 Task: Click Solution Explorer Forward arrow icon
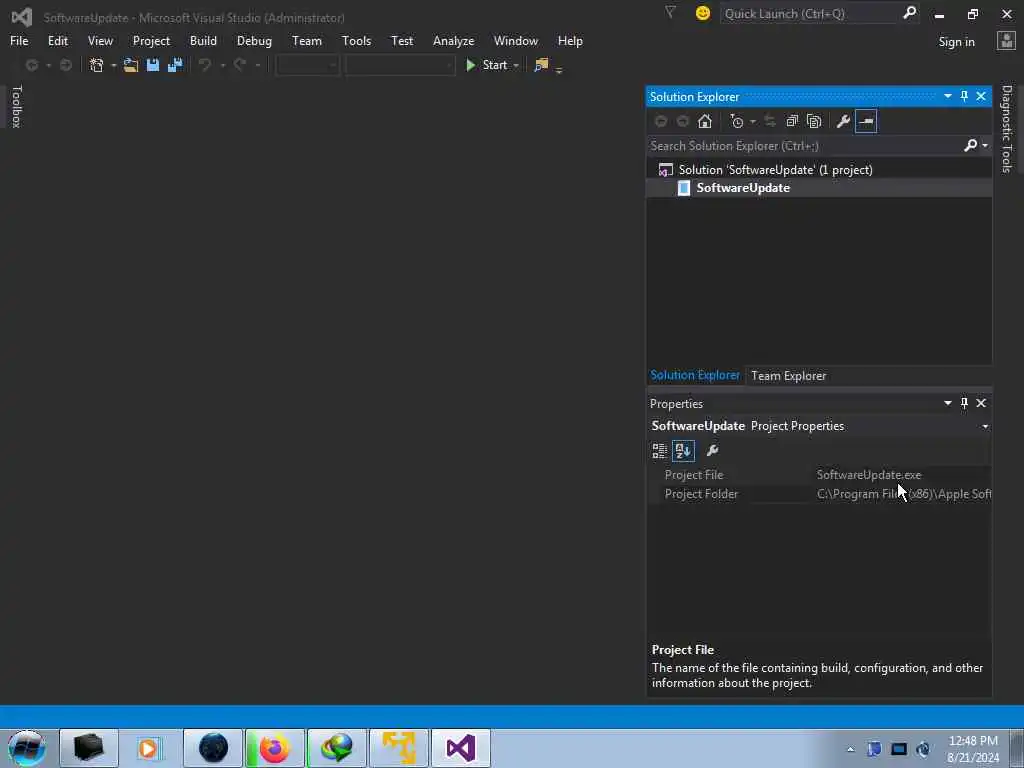click(683, 121)
